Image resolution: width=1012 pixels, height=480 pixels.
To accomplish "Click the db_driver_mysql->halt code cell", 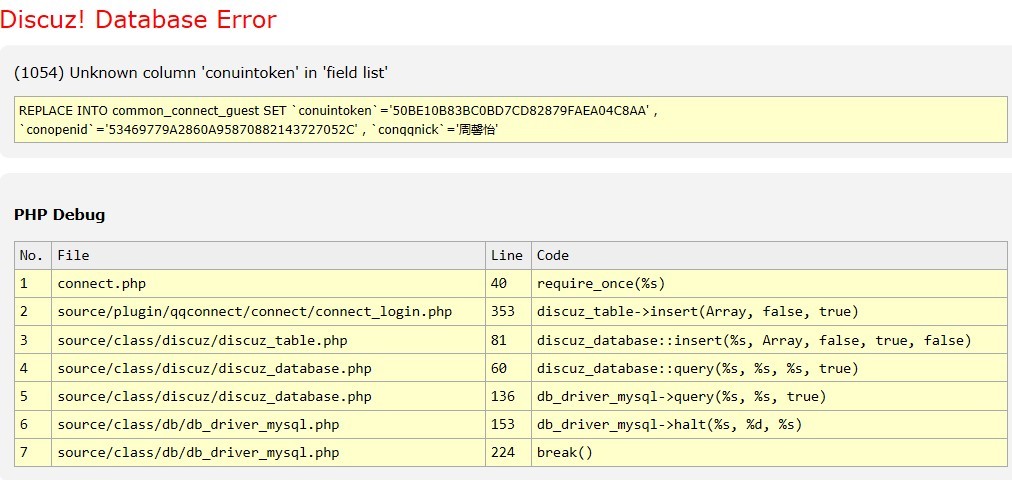I will [669, 425].
